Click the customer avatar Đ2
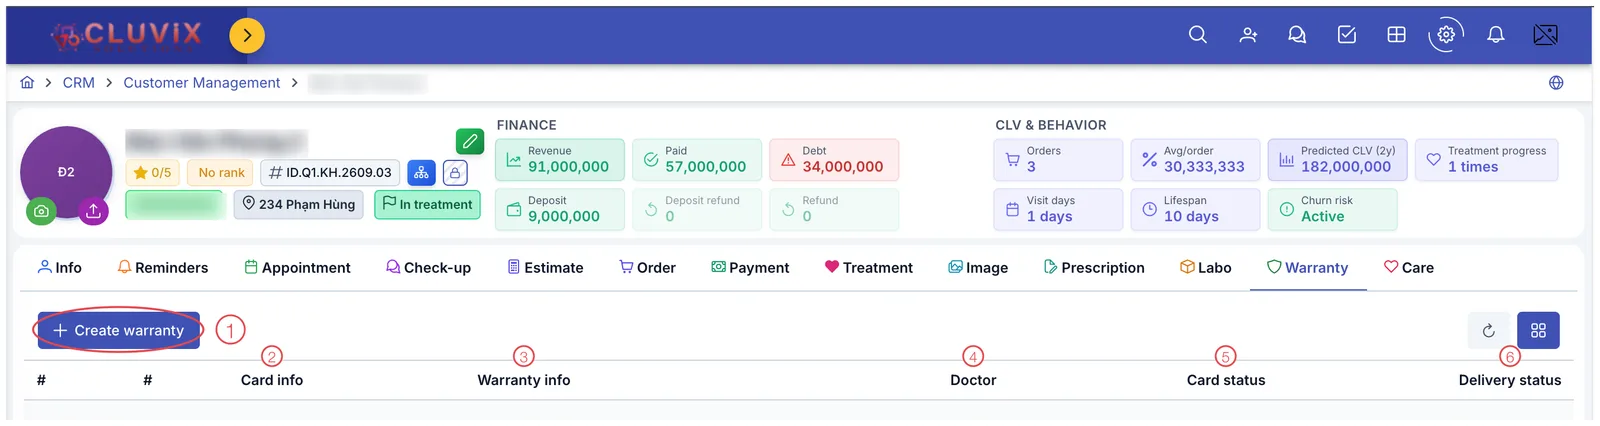The height and width of the screenshot is (426, 1600). click(66, 172)
